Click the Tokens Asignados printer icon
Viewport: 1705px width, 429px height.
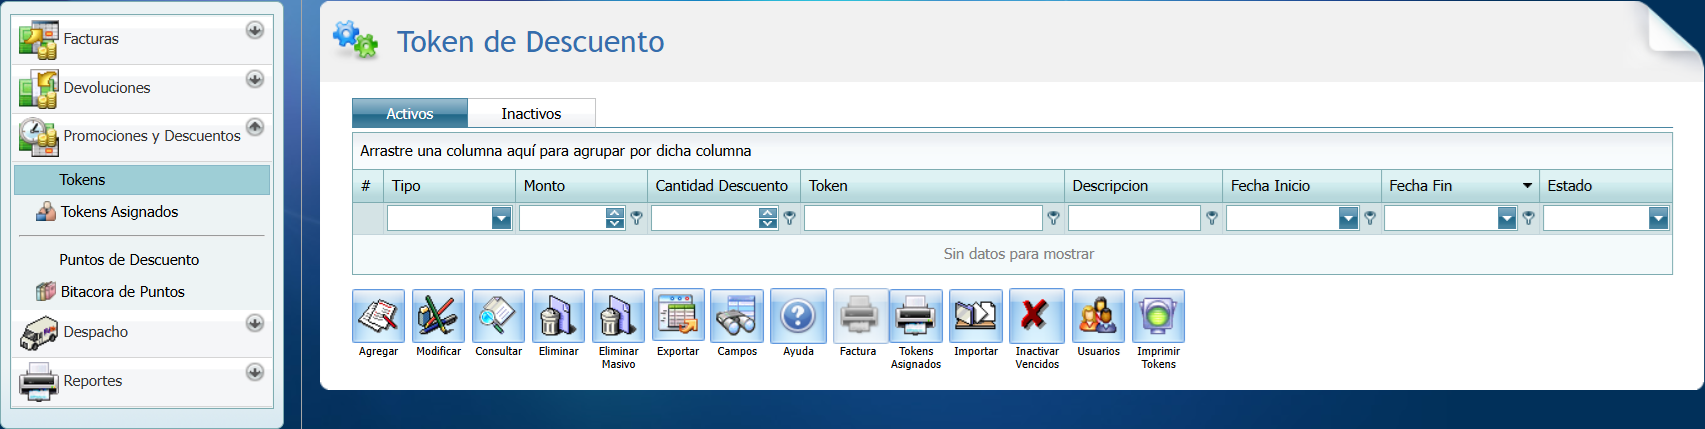tap(916, 316)
